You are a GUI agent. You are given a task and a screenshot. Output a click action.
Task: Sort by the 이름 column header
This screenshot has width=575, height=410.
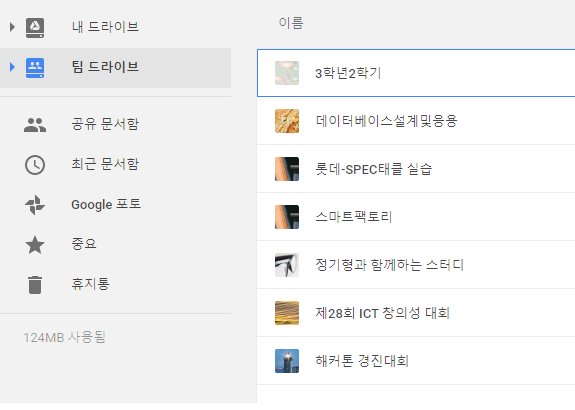click(291, 23)
